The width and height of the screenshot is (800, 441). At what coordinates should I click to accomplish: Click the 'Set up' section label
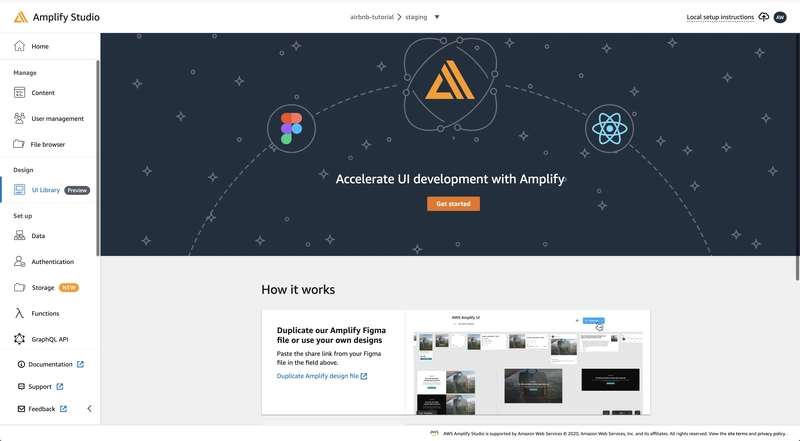[x=22, y=215]
